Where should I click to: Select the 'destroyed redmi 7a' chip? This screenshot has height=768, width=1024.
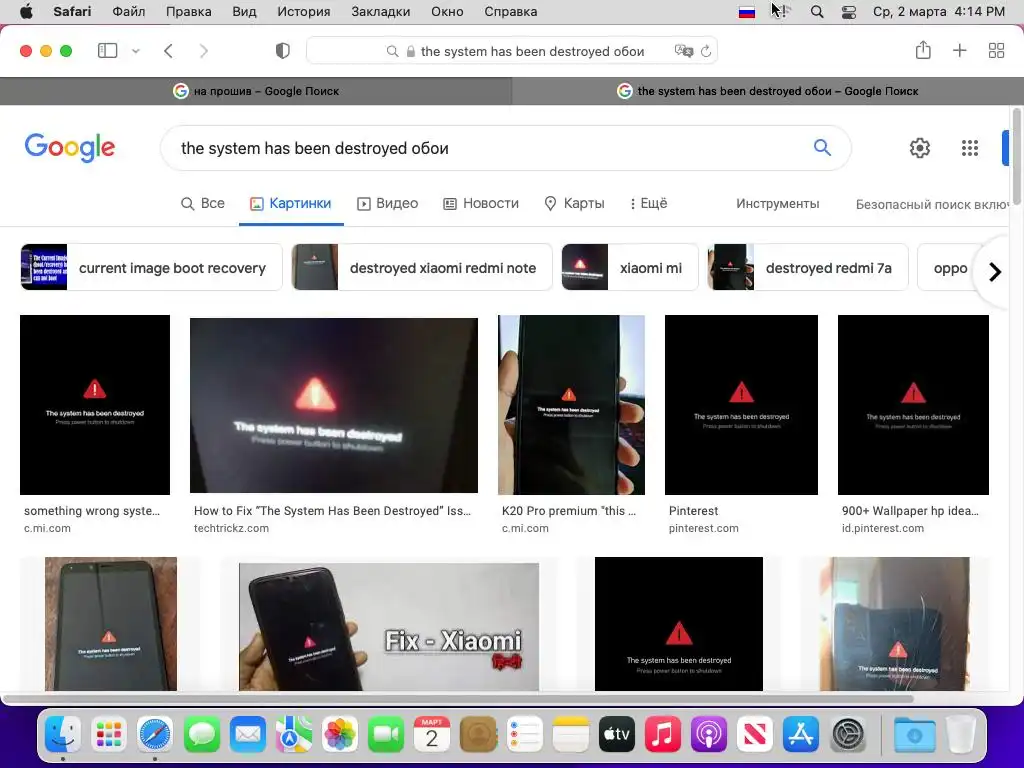click(x=808, y=267)
